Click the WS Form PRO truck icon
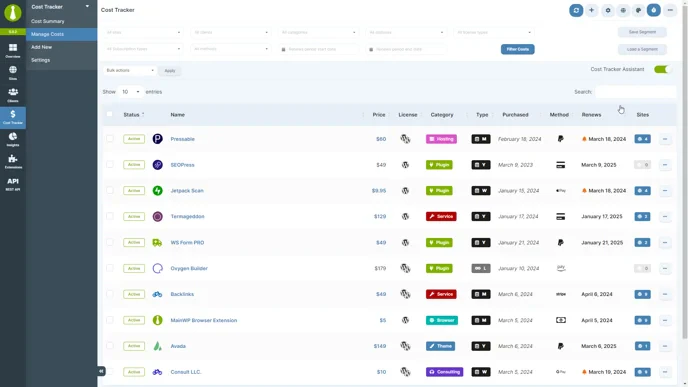 click(157, 242)
